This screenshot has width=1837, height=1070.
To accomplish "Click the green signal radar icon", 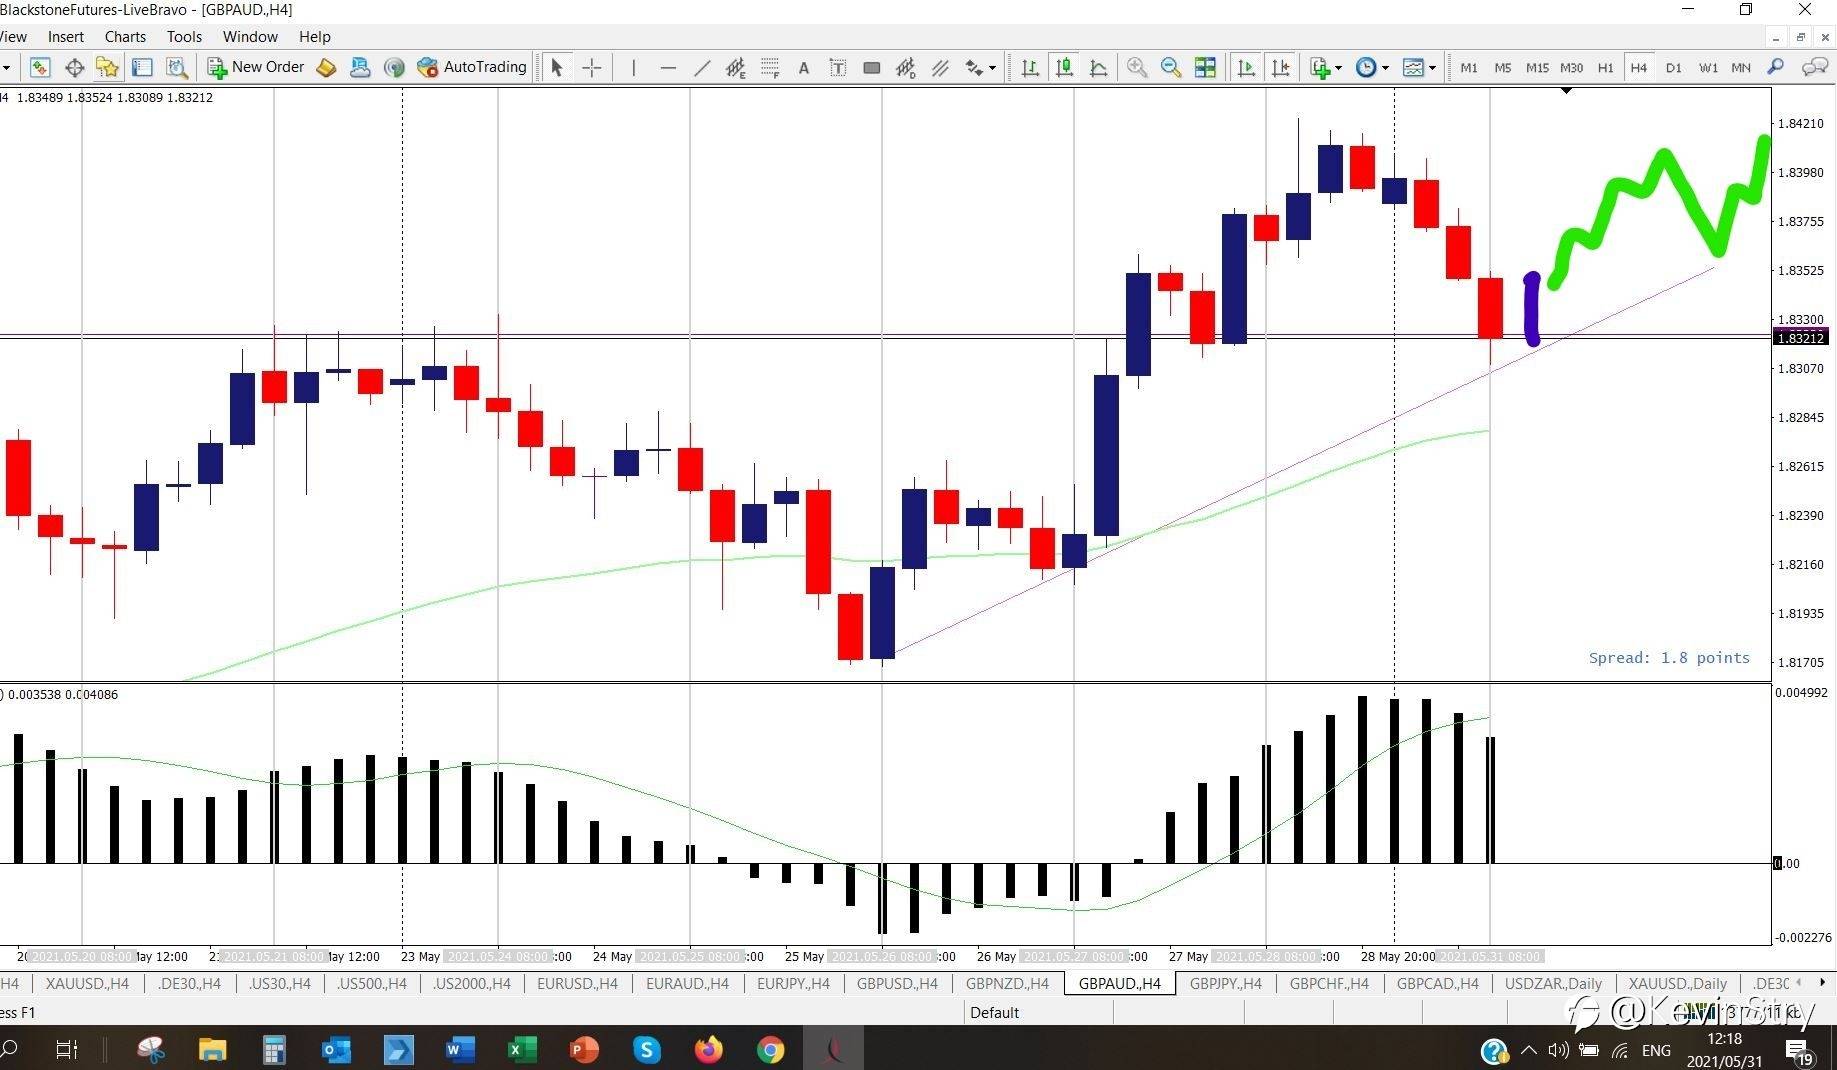I will point(394,67).
